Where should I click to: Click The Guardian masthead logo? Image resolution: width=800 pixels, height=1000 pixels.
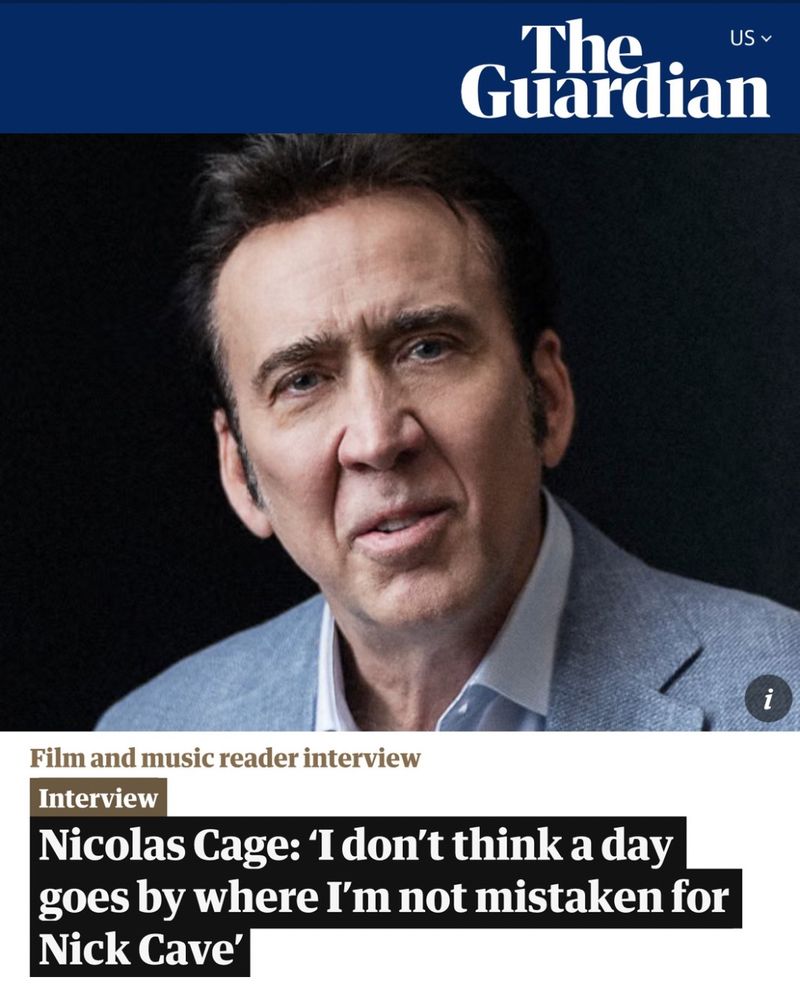pyautogui.click(x=615, y=70)
